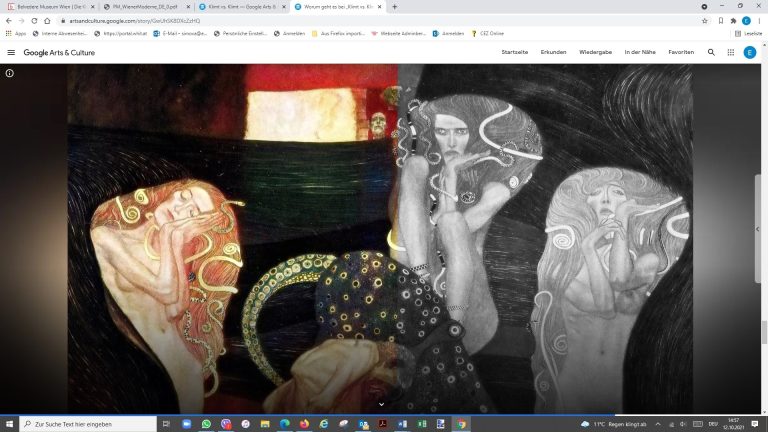Viewport: 768px width, 432px height.
Task: Open the Chrome three-dot menu
Action: (759, 21)
